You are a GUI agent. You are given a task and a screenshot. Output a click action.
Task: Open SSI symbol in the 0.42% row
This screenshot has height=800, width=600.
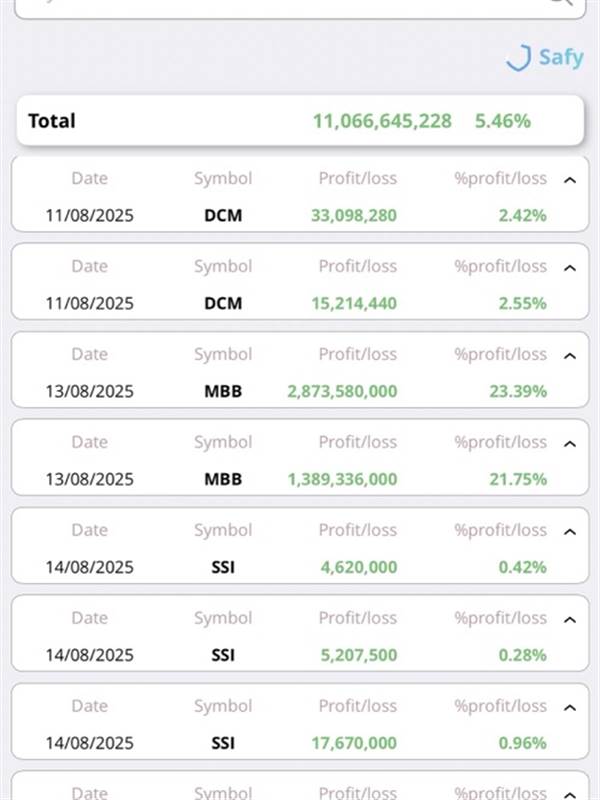coord(222,567)
